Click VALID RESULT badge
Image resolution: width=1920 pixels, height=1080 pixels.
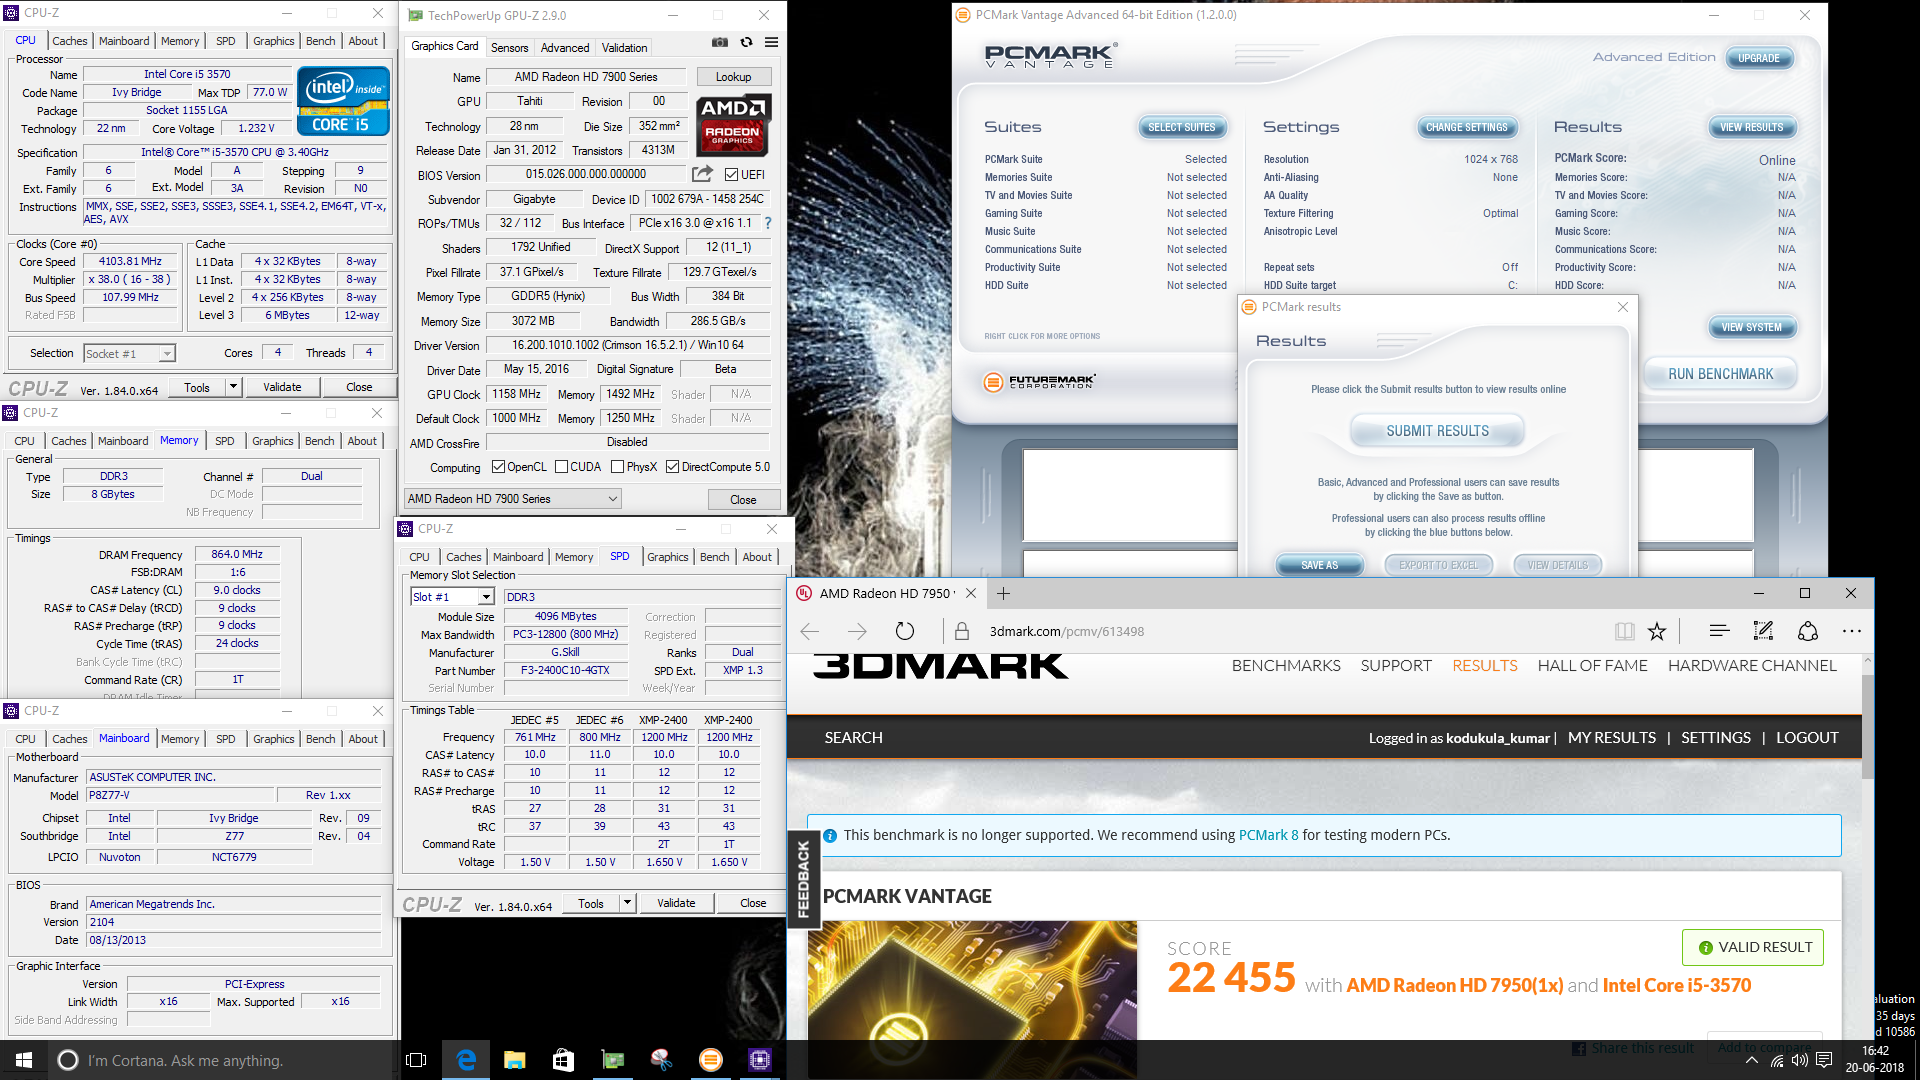click(1753, 947)
